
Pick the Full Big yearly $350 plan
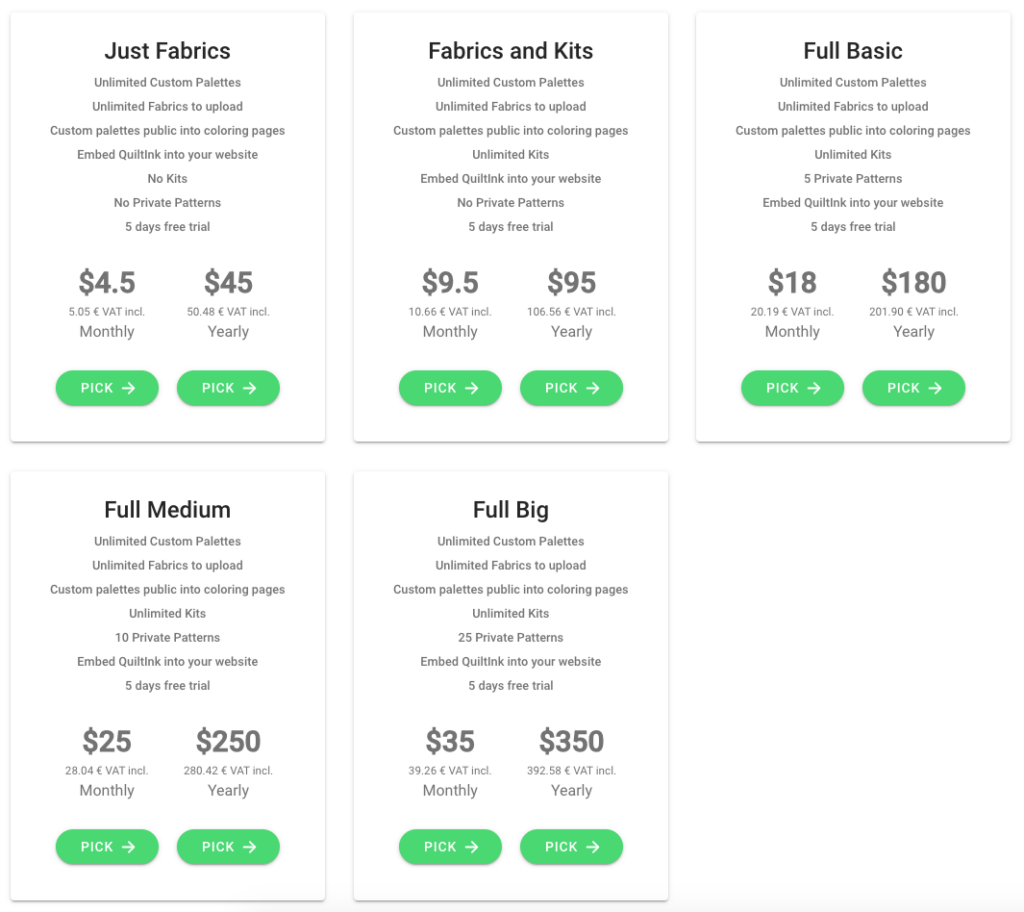(571, 847)
